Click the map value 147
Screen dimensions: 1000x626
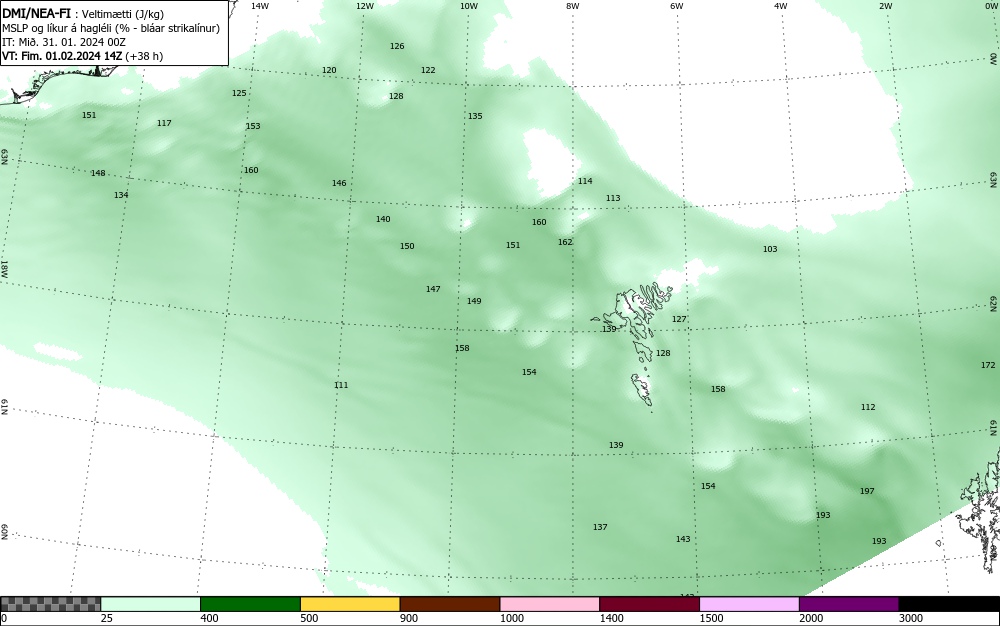[x=433, y=289]
